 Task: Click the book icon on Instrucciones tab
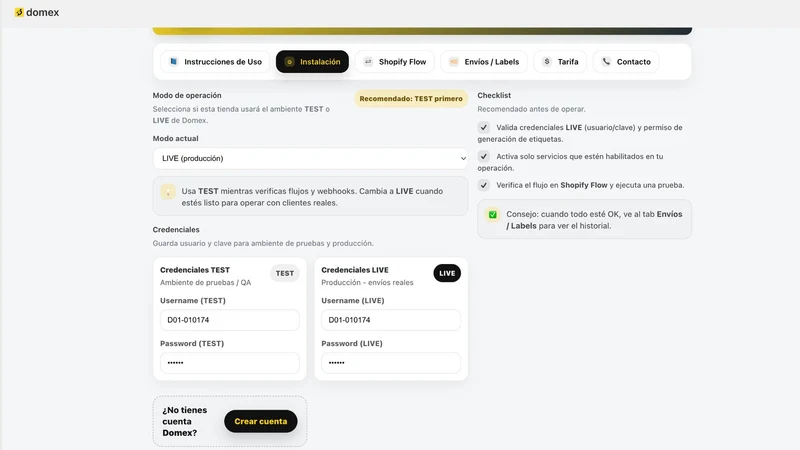[x=173, y=62]
